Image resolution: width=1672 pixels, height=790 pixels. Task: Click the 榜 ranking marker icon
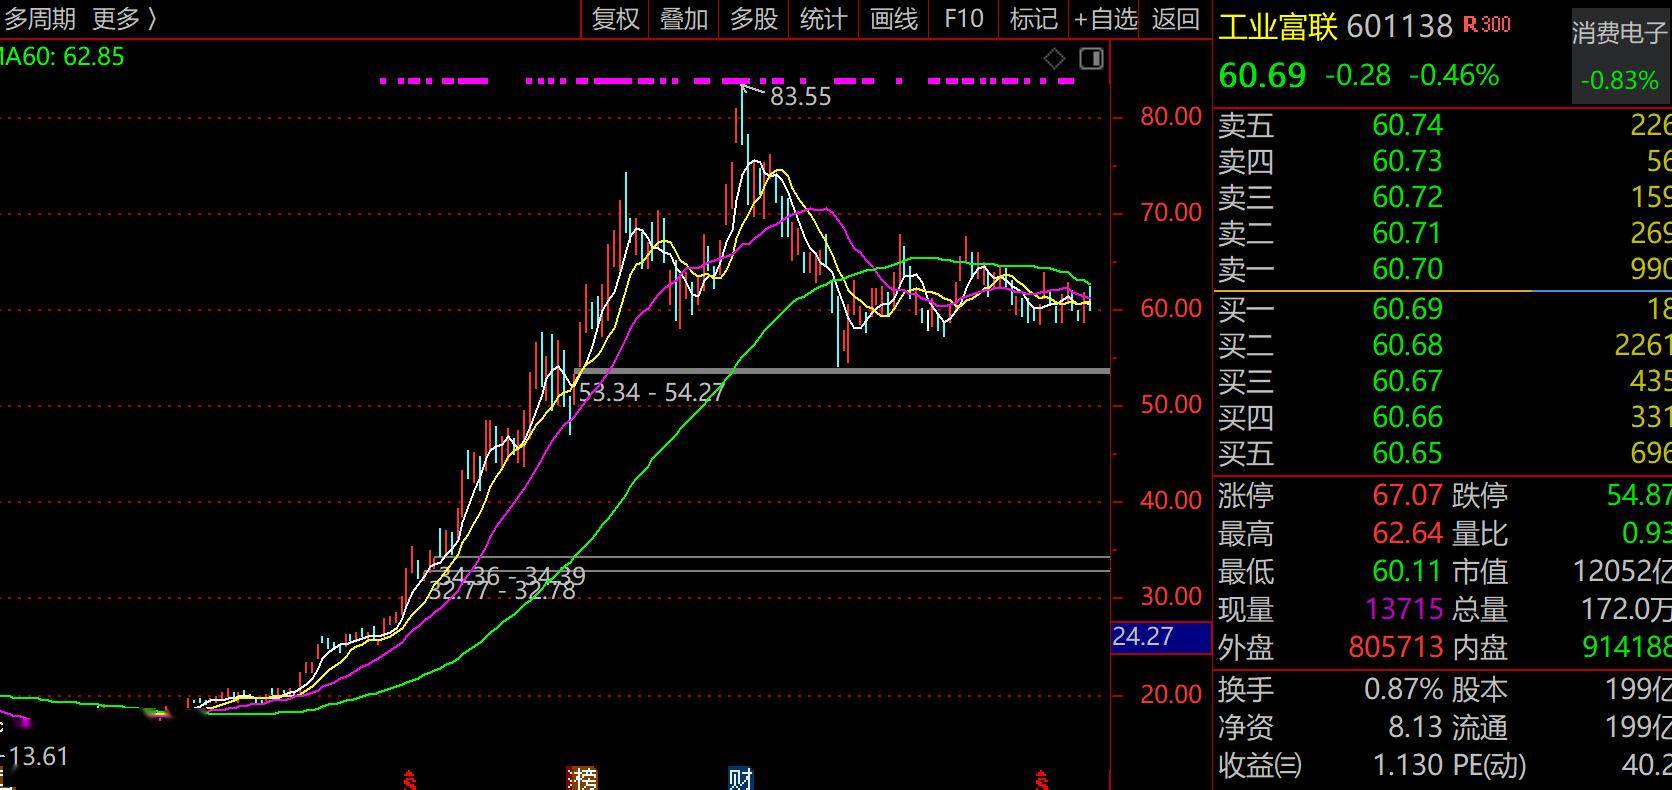click(x=581, y=778)
